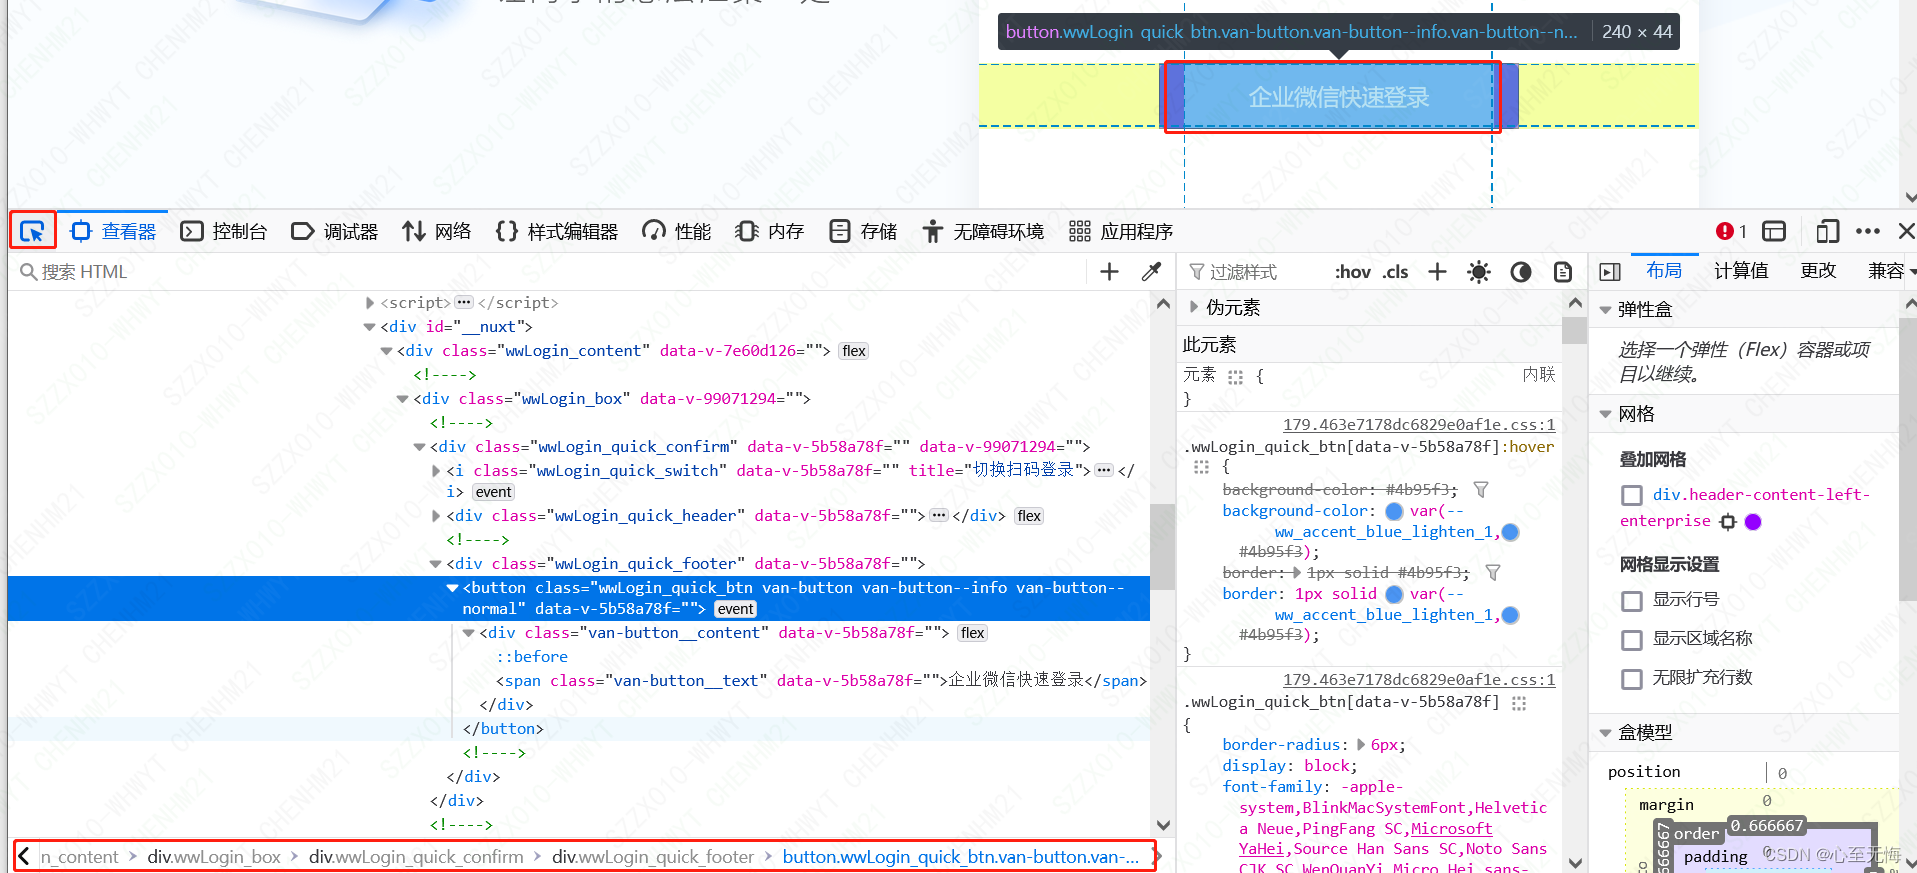Click the purple grid overlay color swatch
This screenshot has height=873, width=1917.
pos(1753,521)
